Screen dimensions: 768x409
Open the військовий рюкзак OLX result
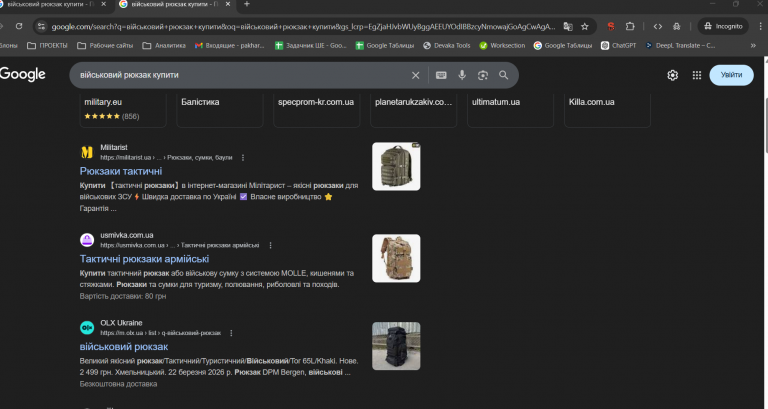tap(124, 347)
